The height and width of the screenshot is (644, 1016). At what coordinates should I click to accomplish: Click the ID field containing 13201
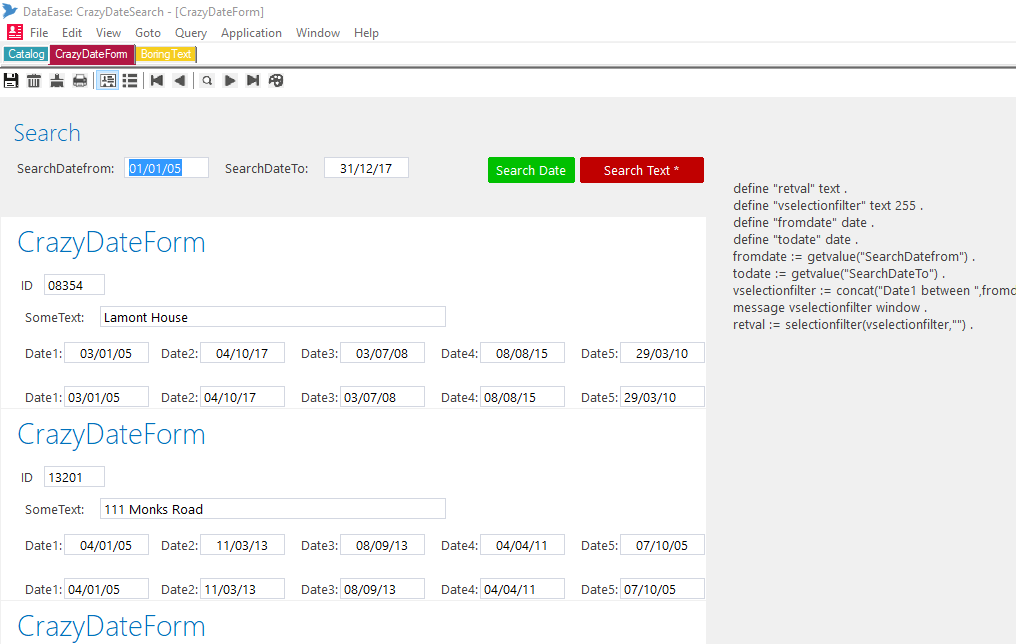click(x=74, y=477)
